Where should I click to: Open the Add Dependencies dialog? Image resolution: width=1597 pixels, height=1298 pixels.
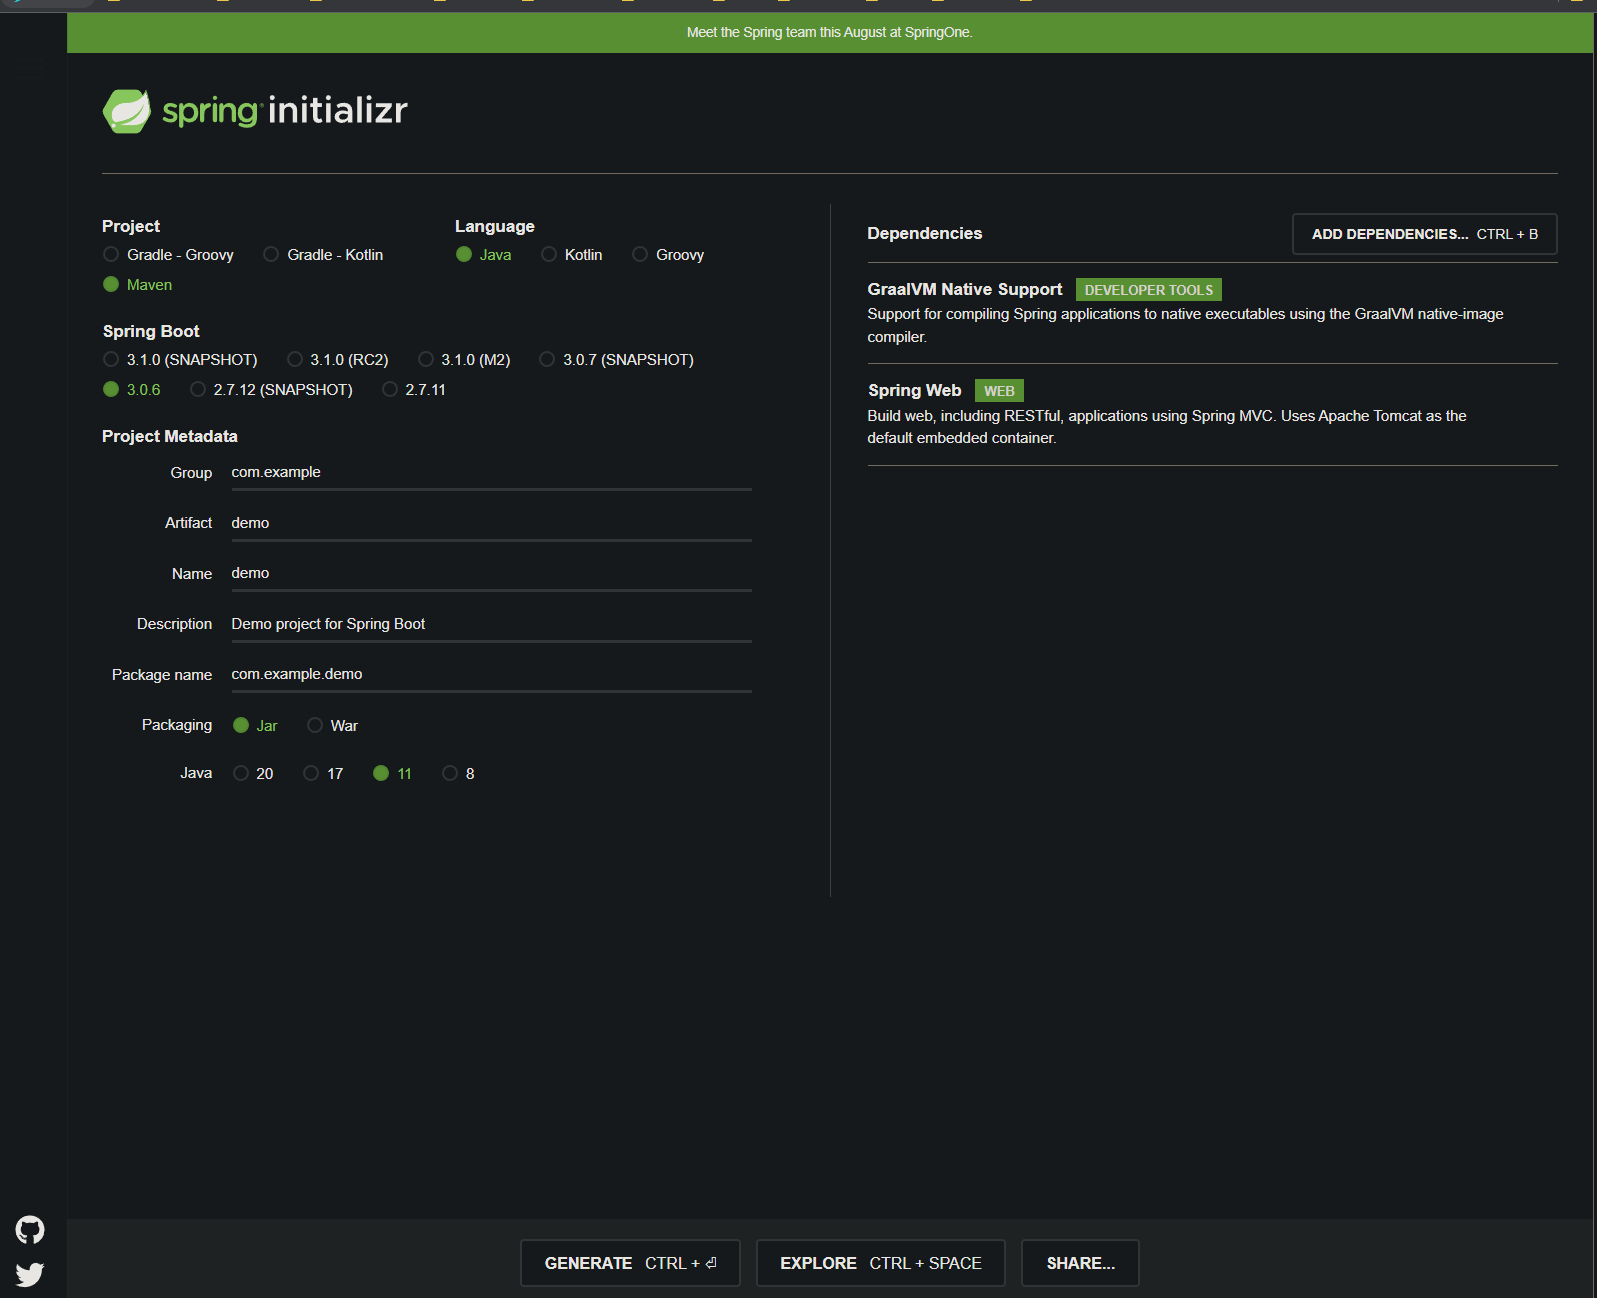[1424, 234]
